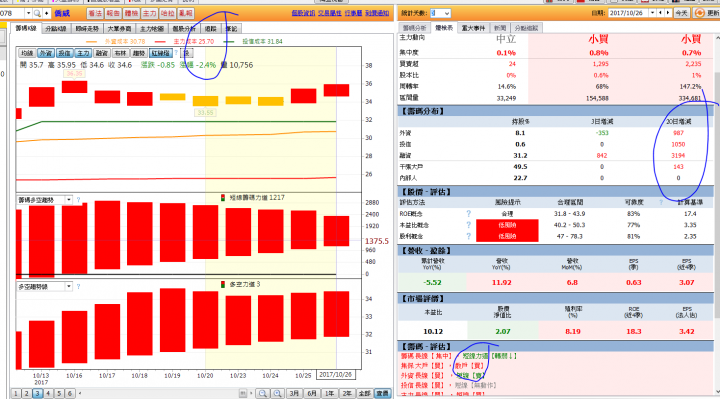Screen dimensions: 720x399
Task: Set chart range to 1年
Action: [329, 393]
